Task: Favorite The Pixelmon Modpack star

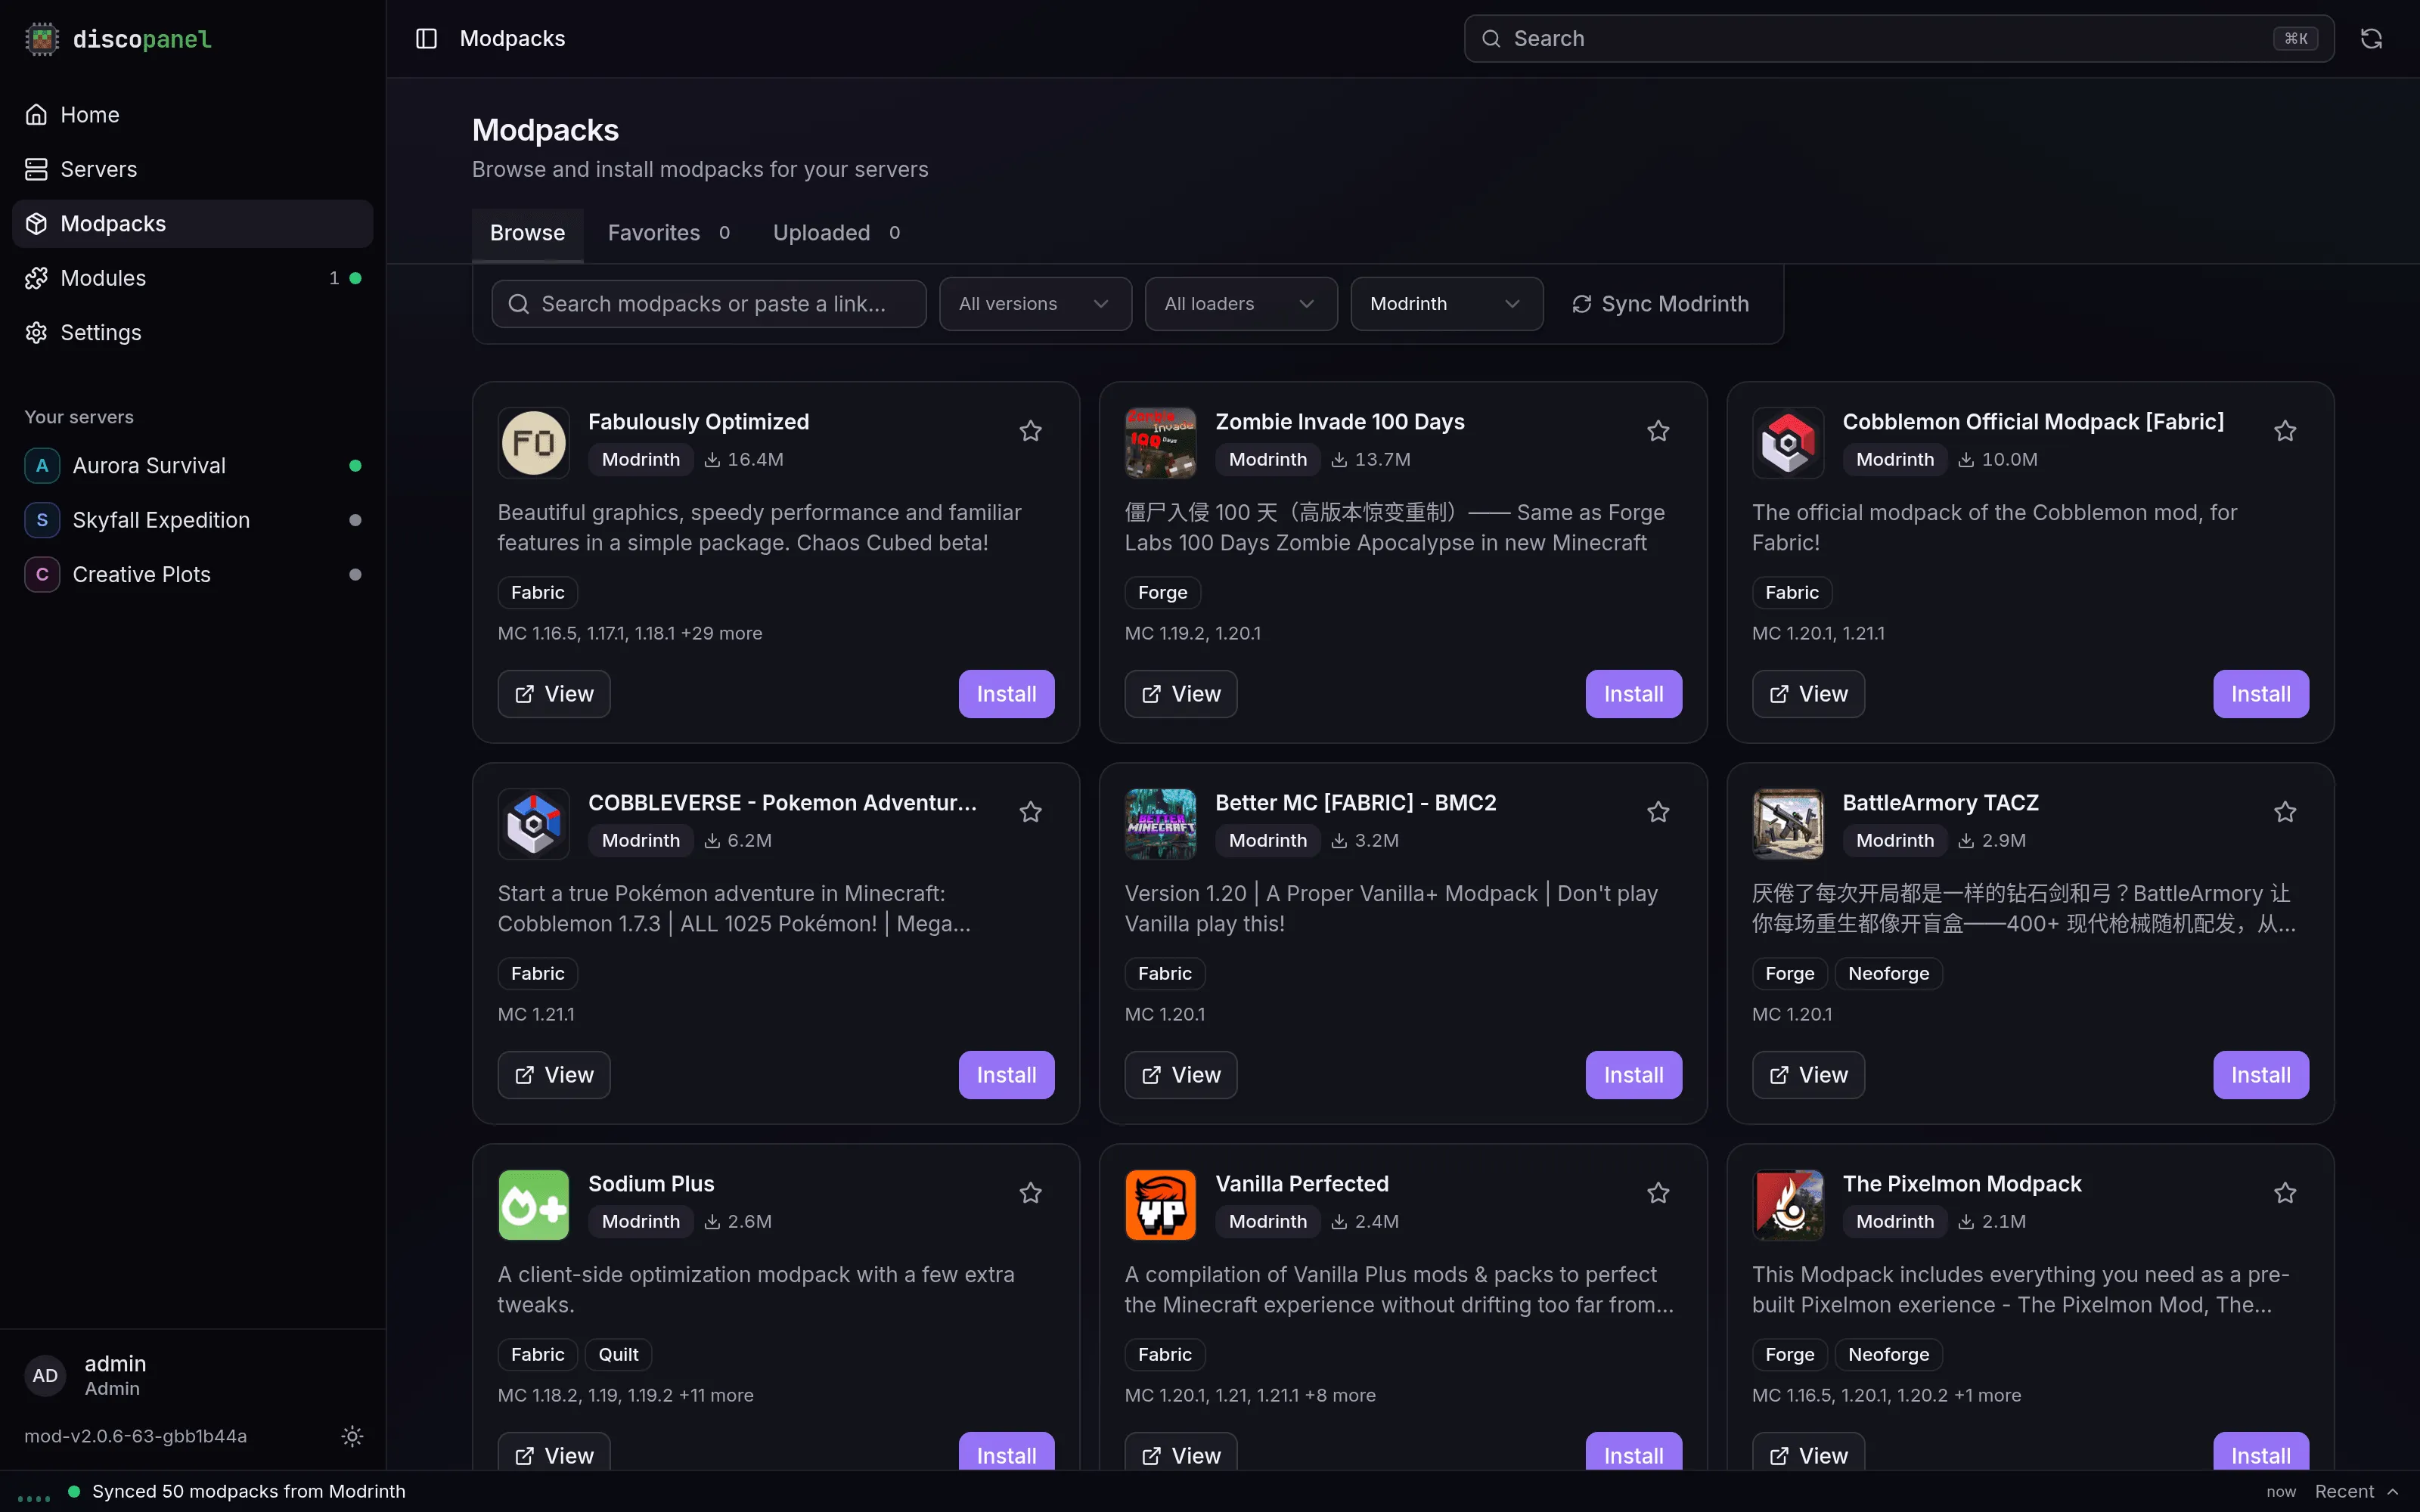Action: click(x=2285, y=1193)
